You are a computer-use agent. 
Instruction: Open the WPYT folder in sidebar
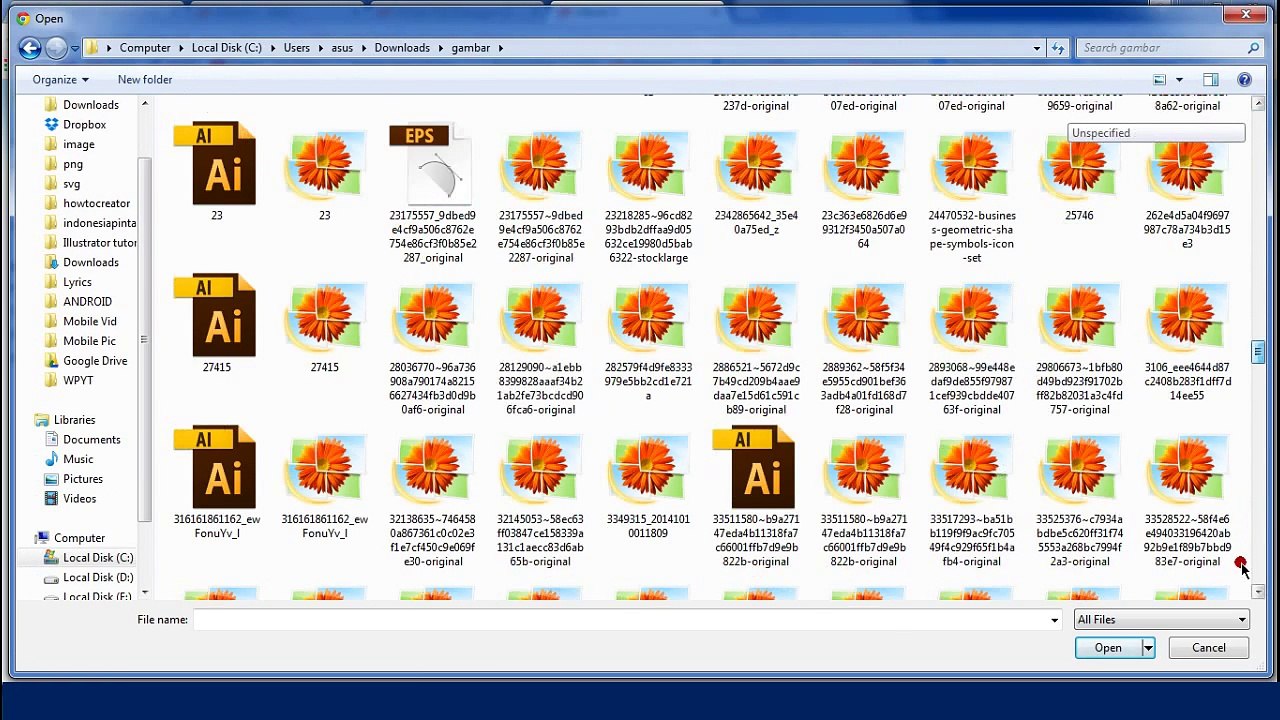point(78,381)
